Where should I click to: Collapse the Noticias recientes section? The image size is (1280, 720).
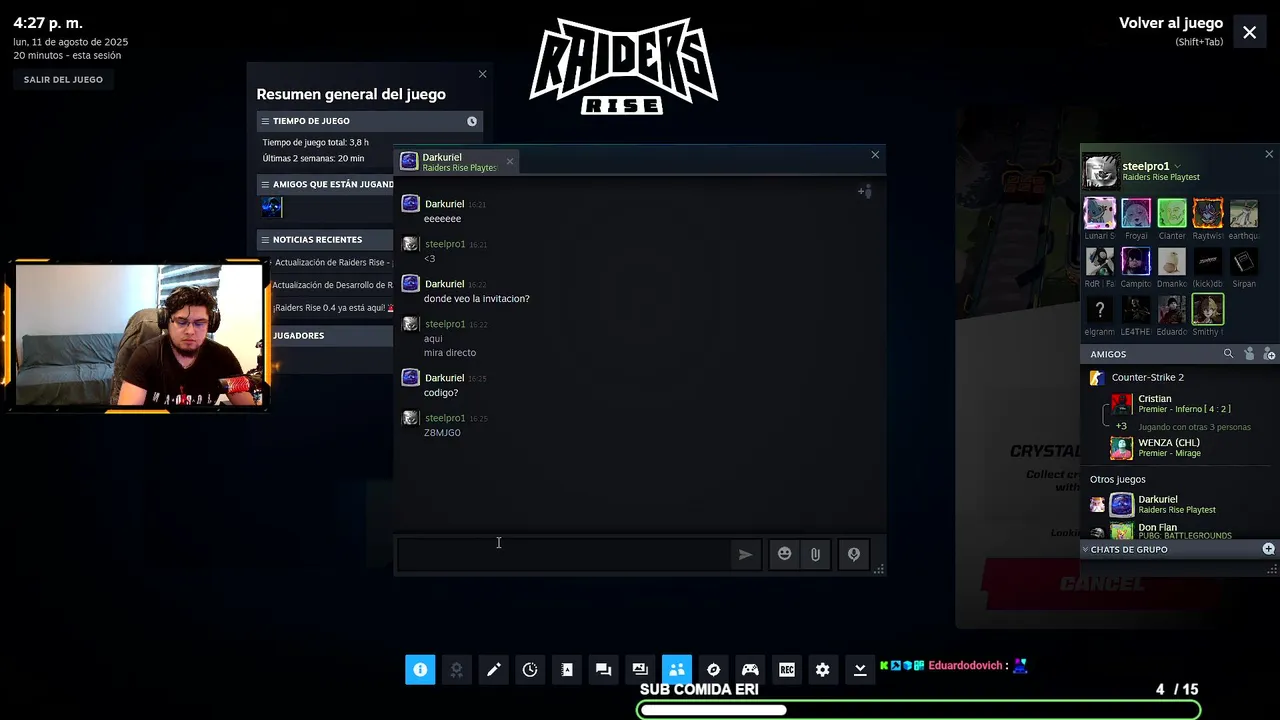[x=265, y=240]
